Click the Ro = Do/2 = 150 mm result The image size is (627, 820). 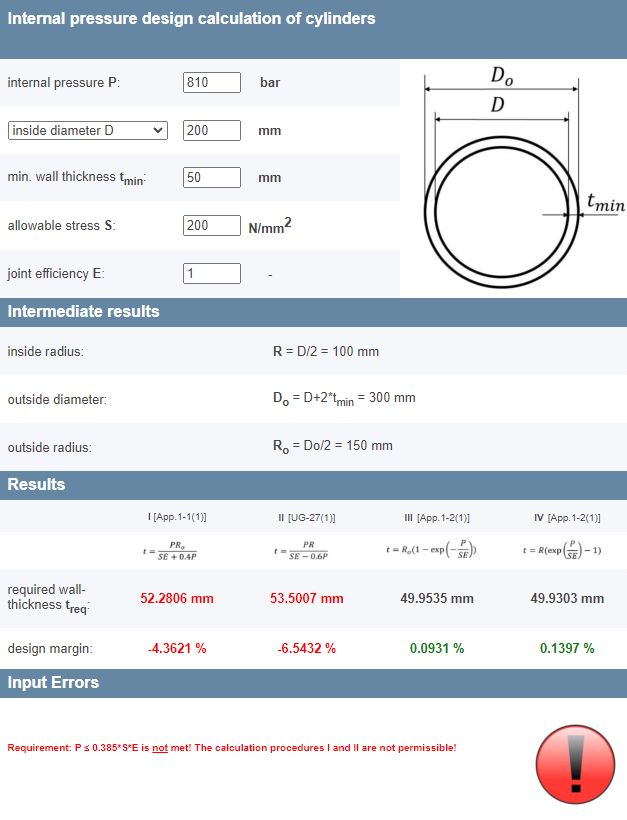333,446
